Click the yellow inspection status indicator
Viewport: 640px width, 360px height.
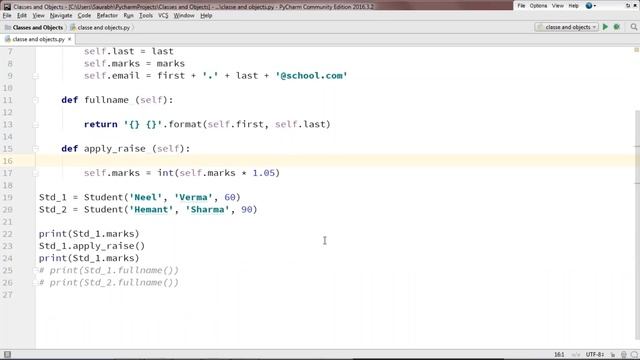[636, 50]
